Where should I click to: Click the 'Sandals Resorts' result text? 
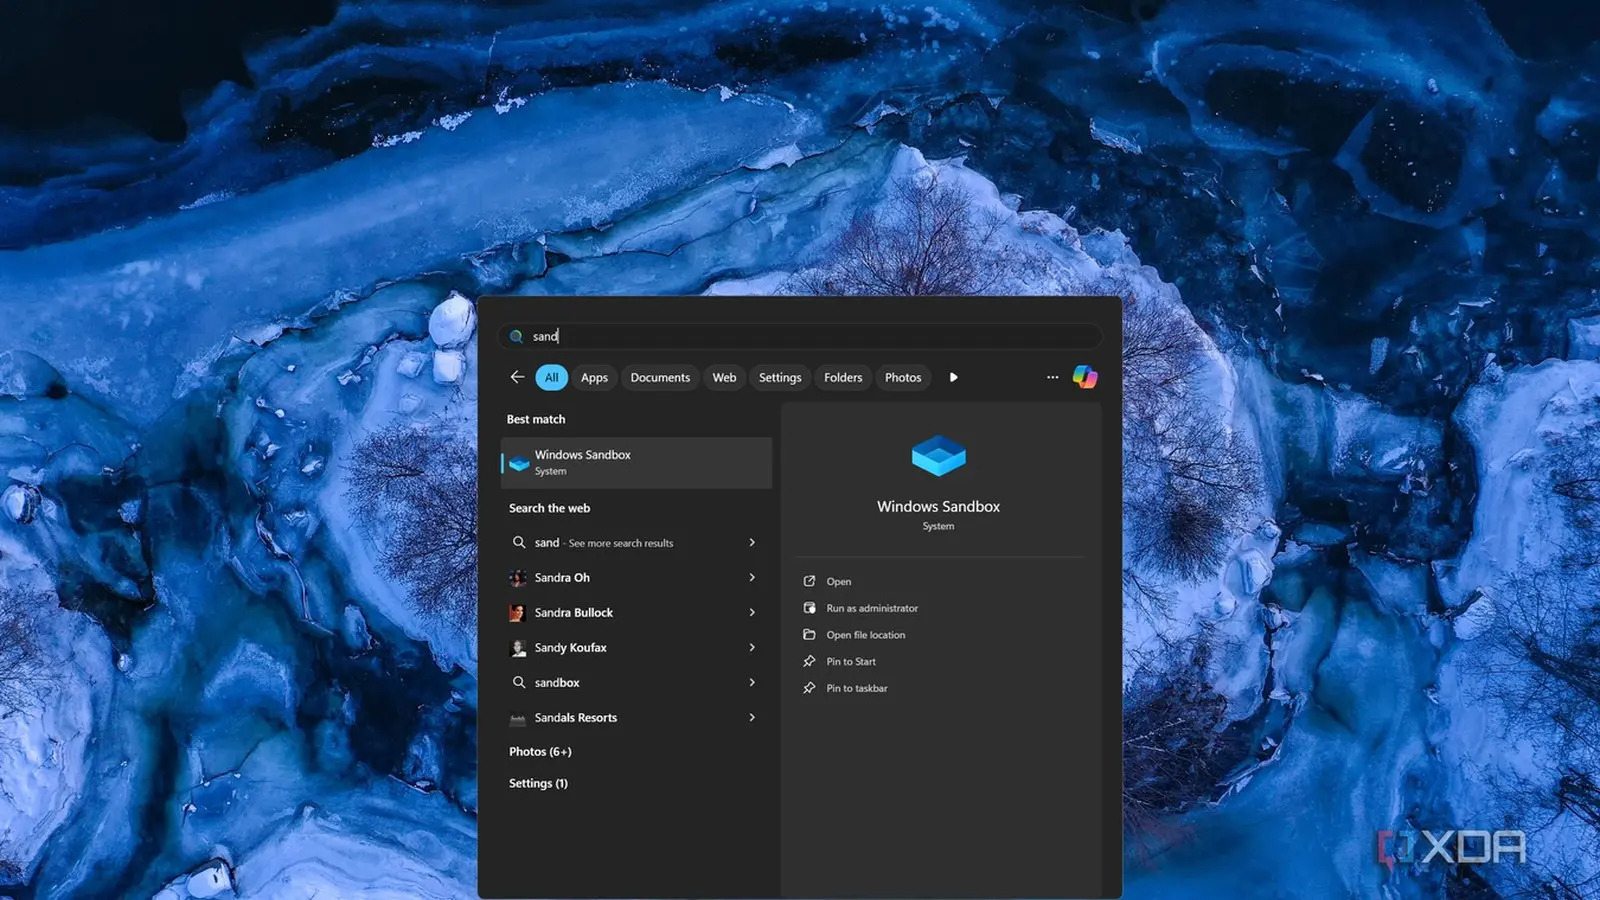576,718
